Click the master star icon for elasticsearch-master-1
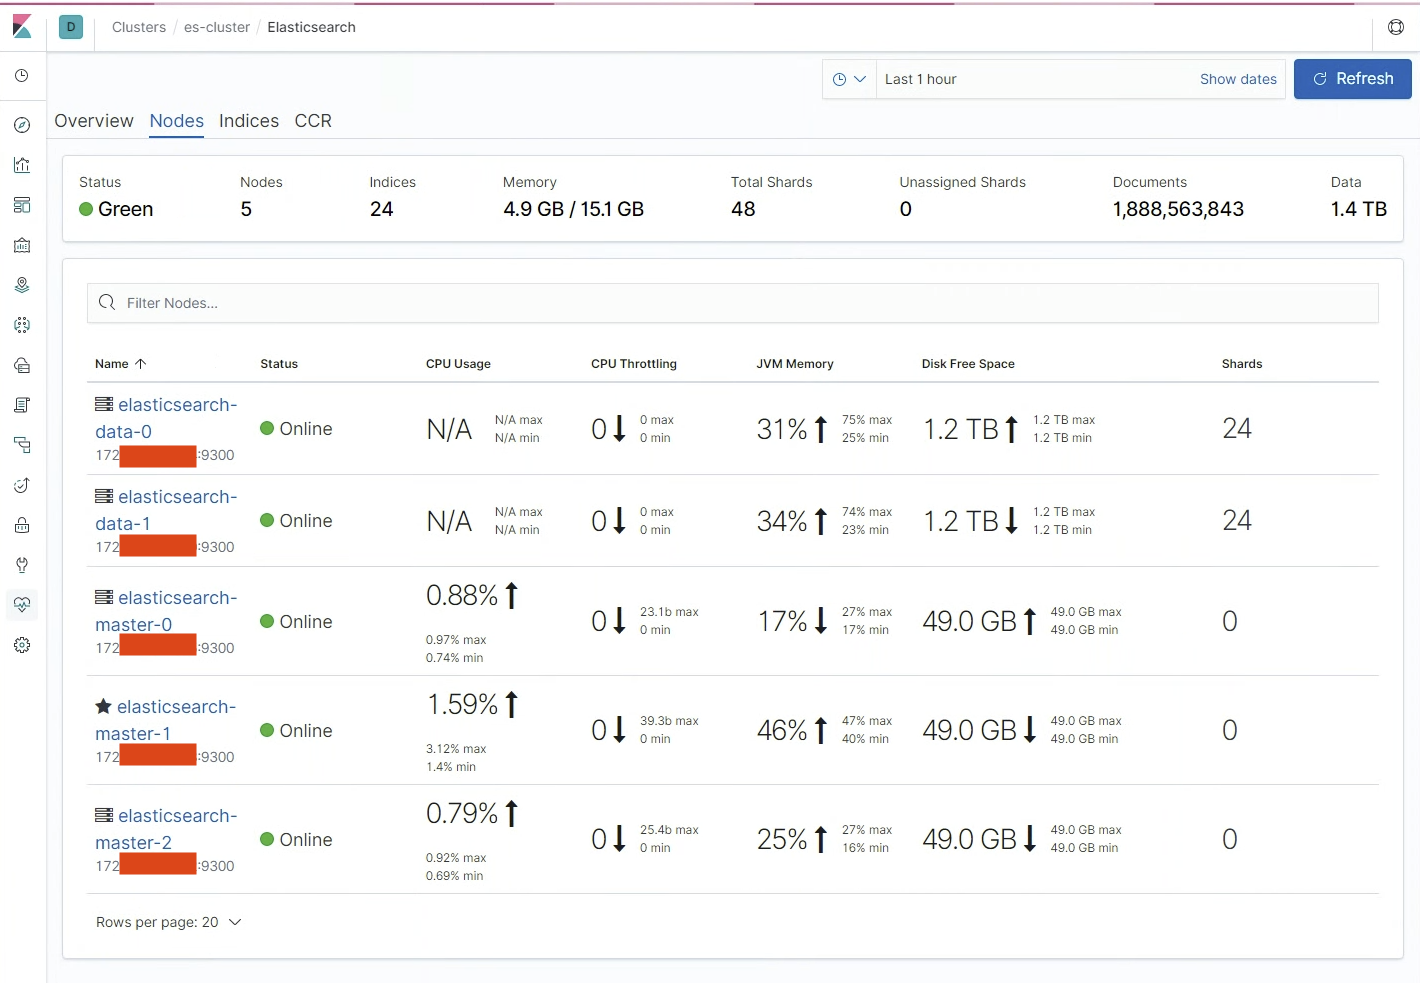Screen dimensions: 1420x983 point(103,706)
